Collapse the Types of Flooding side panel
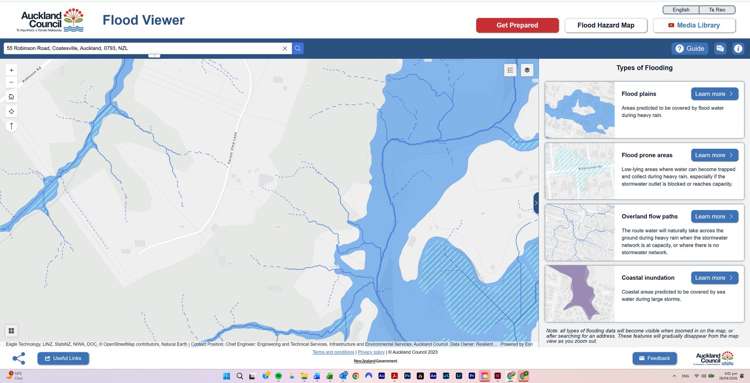The width and height of the screenshot is (750, 383). point(536,203)
